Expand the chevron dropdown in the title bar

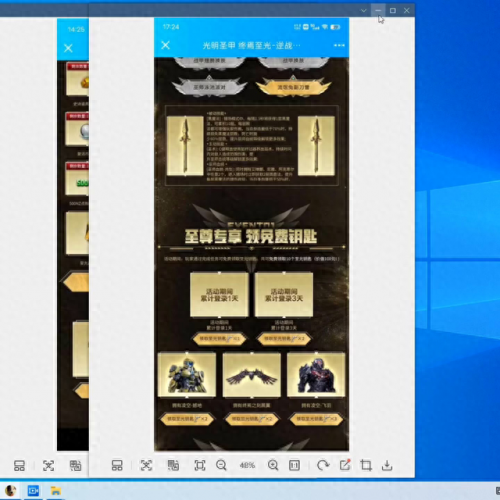pyautogui.click(x=364, y=11)
